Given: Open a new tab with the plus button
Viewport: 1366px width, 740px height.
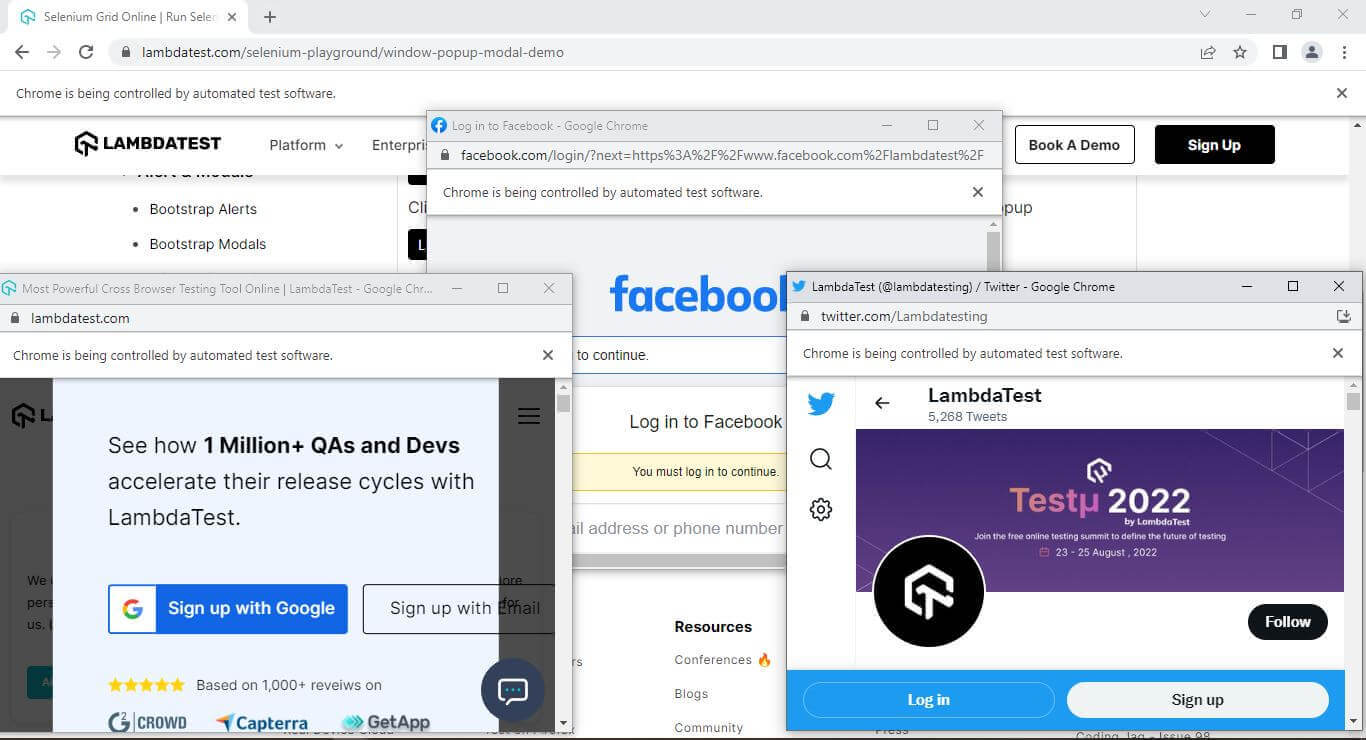Looking at the screenshot, I should pyautogui.click(x=270, y=16).
